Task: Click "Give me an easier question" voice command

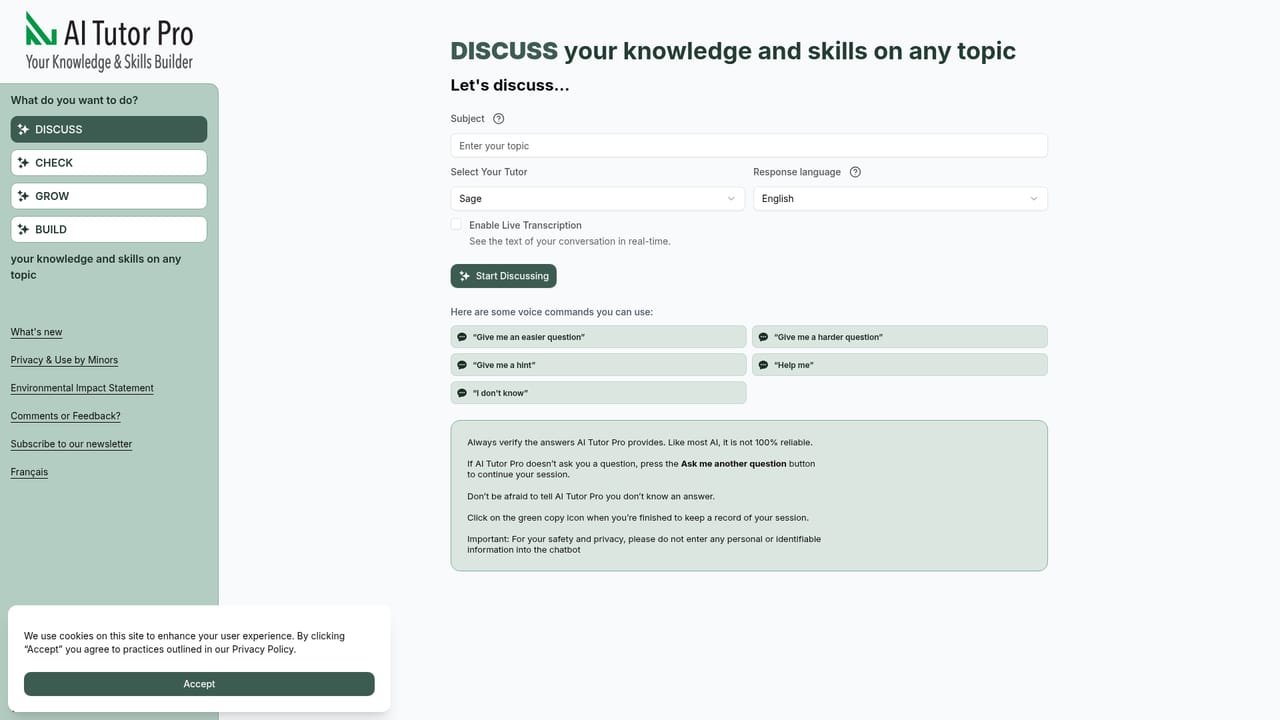Action: tap(598, 337)
